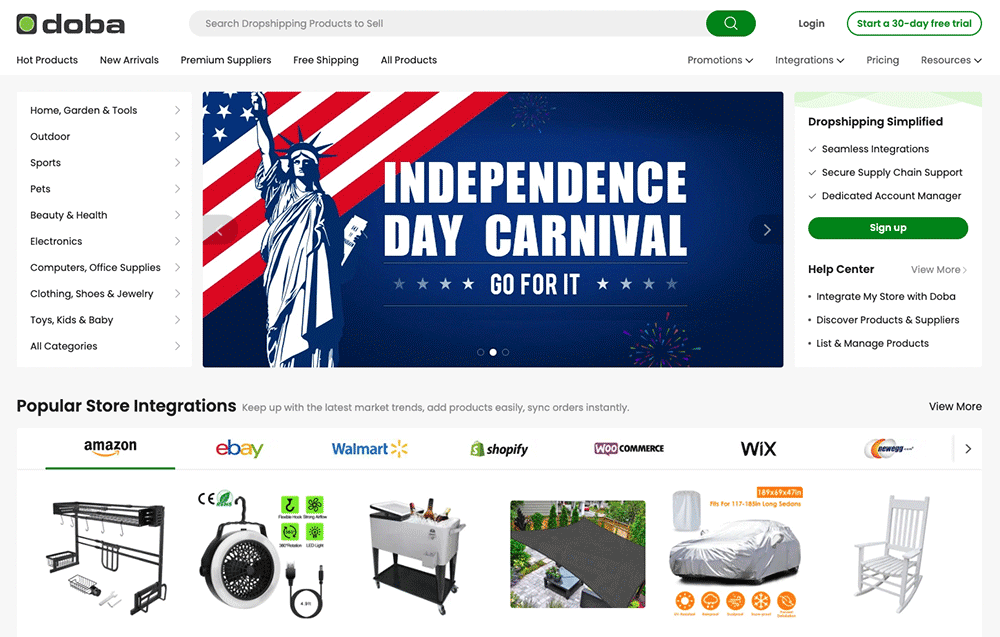Image resolution: width=1000 pixels, height=637 pixels.
Task: Select the WooCommerce integration logo
Action: [x=629, y=449]
